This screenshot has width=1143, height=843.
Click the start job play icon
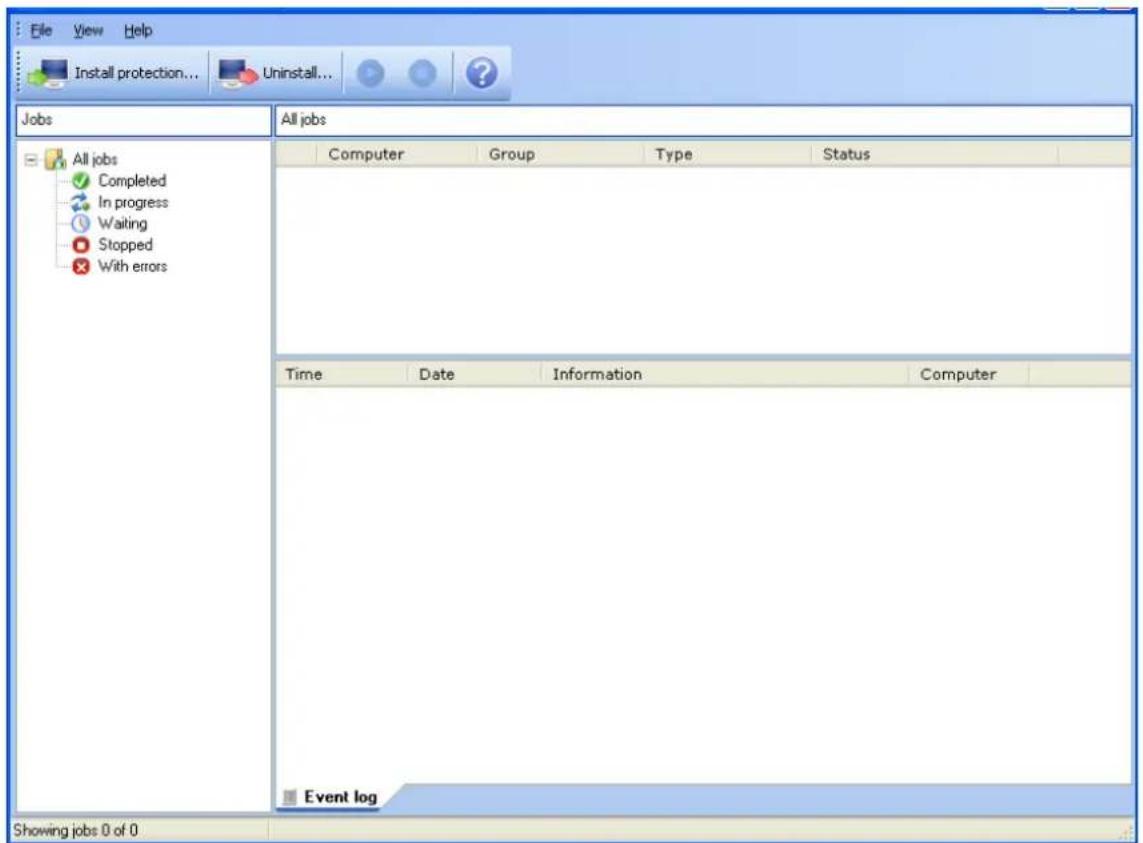[370, 74]
